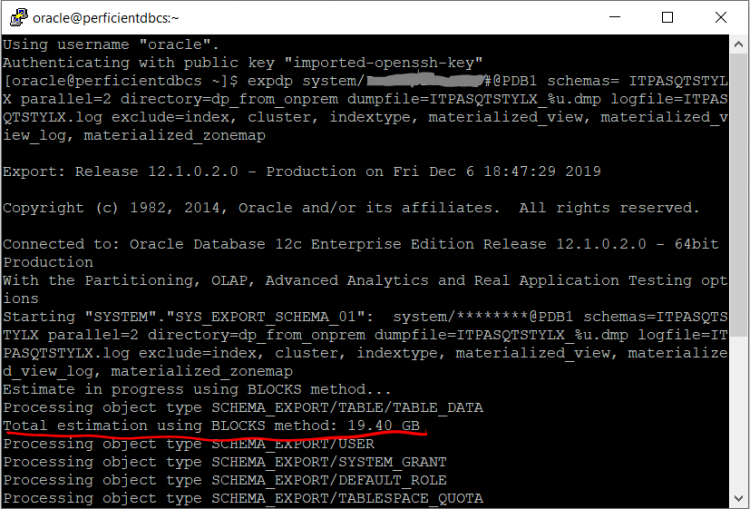Click the window title oracle@perficientdbcs:~
Viewport: 750px width, 509px height.
coord(100,17)
